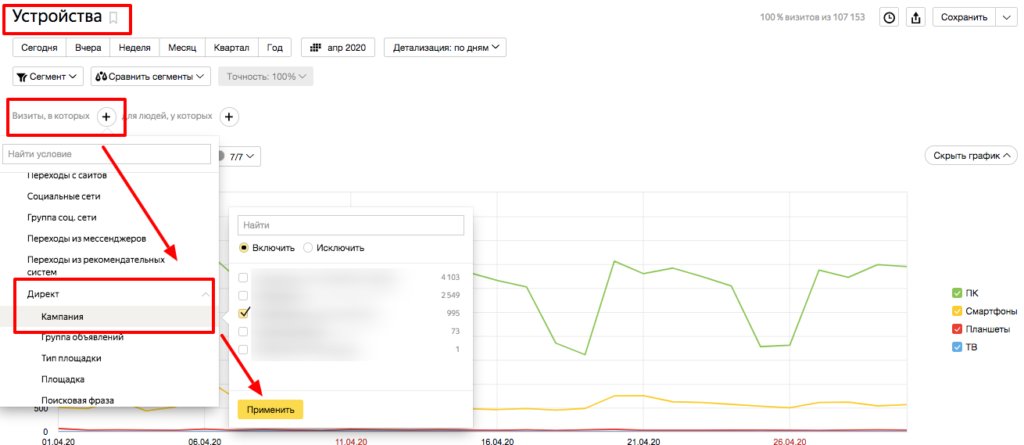Choose Переходы с сайтов condition
This screenshot has width=1024, height=445.
[x=67, y=175]
